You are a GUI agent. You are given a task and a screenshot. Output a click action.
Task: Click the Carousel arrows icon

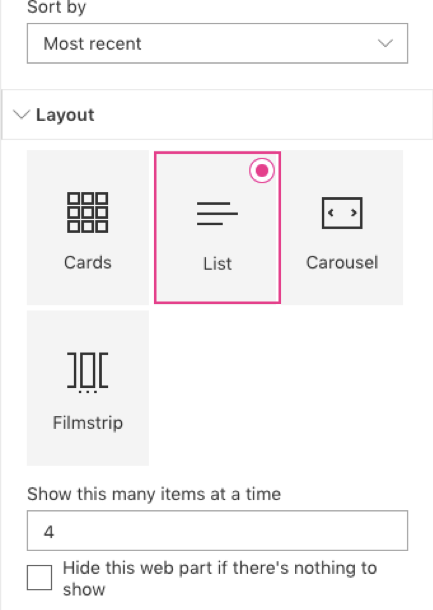click(x=342, y=213)
